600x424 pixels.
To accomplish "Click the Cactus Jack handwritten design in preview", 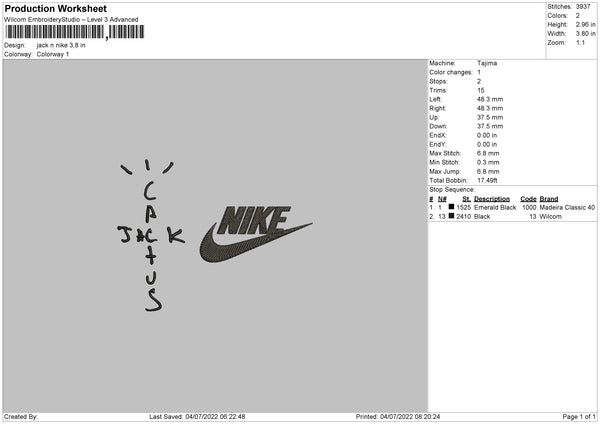I will click(x=152, y=235).
